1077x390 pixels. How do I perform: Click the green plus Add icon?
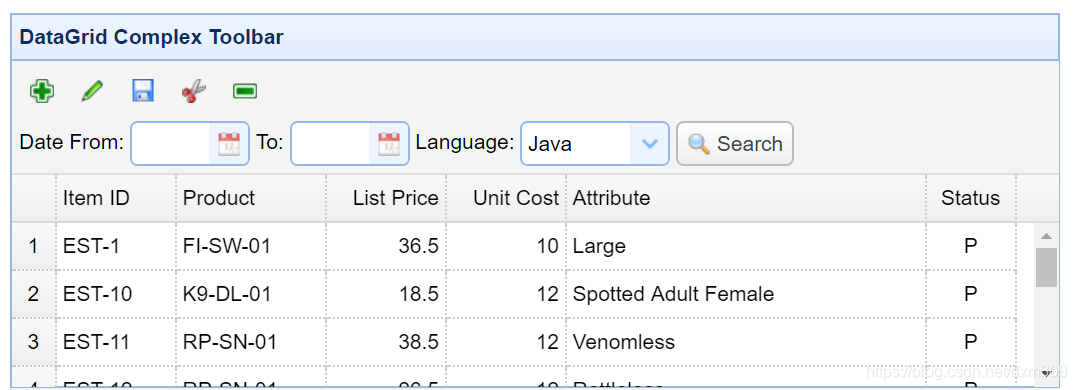[42, 91]
